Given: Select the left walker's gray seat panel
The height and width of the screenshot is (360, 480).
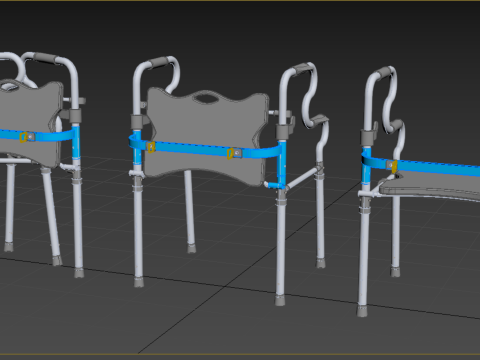Looking at the screenshot, I should pyautogui.click(x=30, y=123).
